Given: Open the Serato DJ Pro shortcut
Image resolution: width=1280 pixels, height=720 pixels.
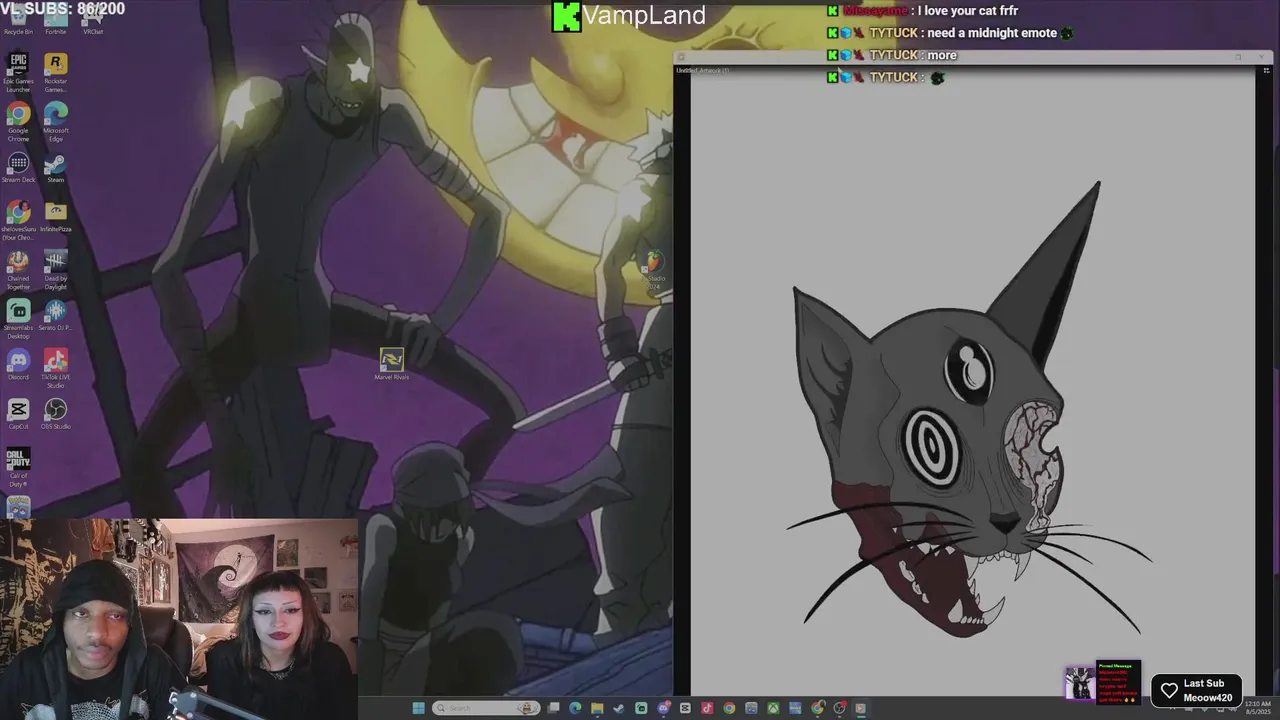Looking at the screenshot, I should pyautogui.click(x=56, y=315).
